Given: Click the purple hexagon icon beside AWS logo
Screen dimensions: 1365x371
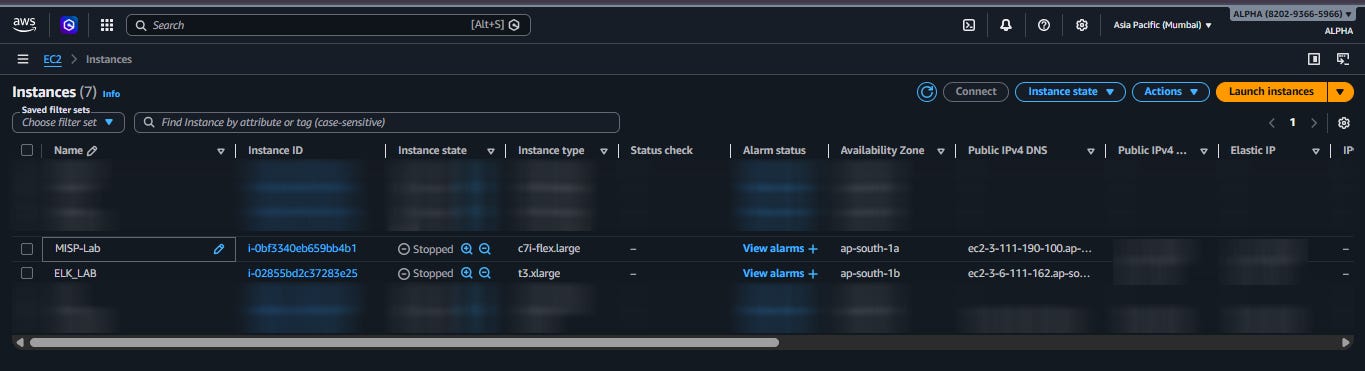Looking at the screenshot, I should coord(69,25).
